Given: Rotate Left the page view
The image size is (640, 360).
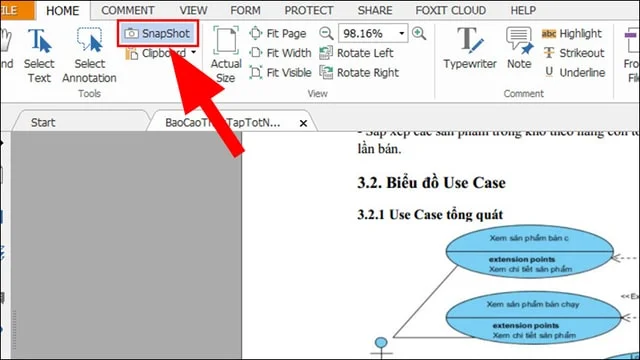Looking at the screenshot, I should [356, 53].
